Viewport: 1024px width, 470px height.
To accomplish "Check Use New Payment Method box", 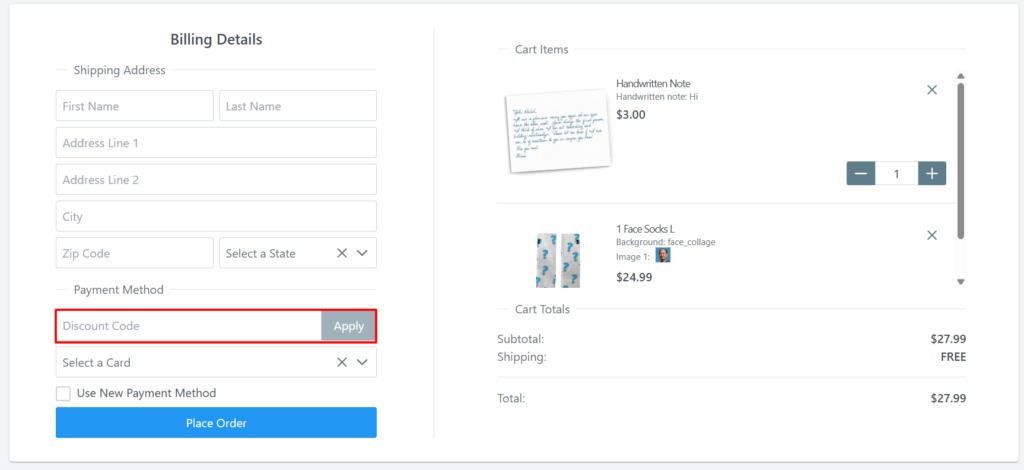I will pyautogui.click(x=64, y=393).
